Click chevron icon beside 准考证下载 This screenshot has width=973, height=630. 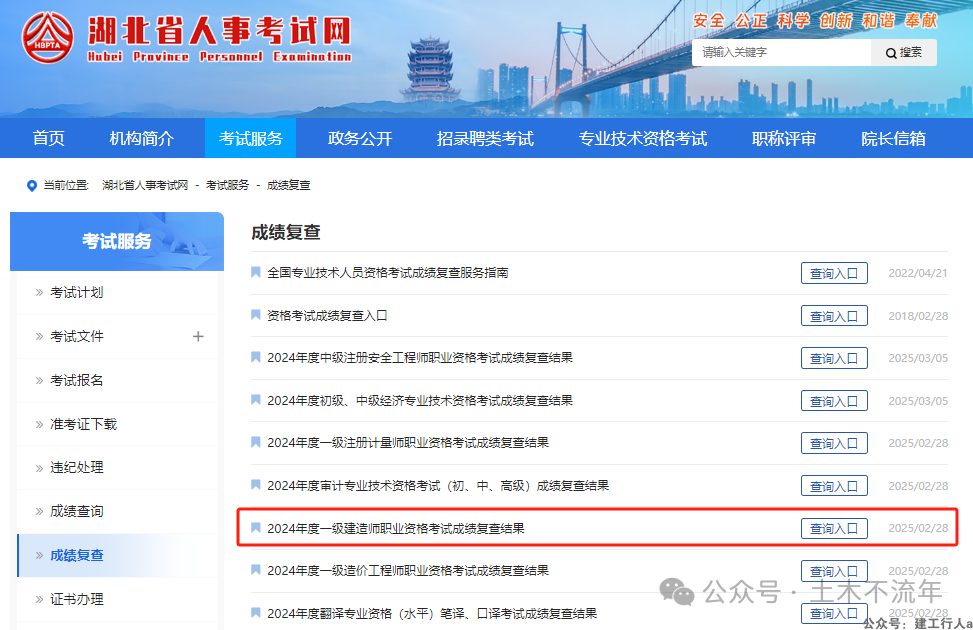pos(39,425)
